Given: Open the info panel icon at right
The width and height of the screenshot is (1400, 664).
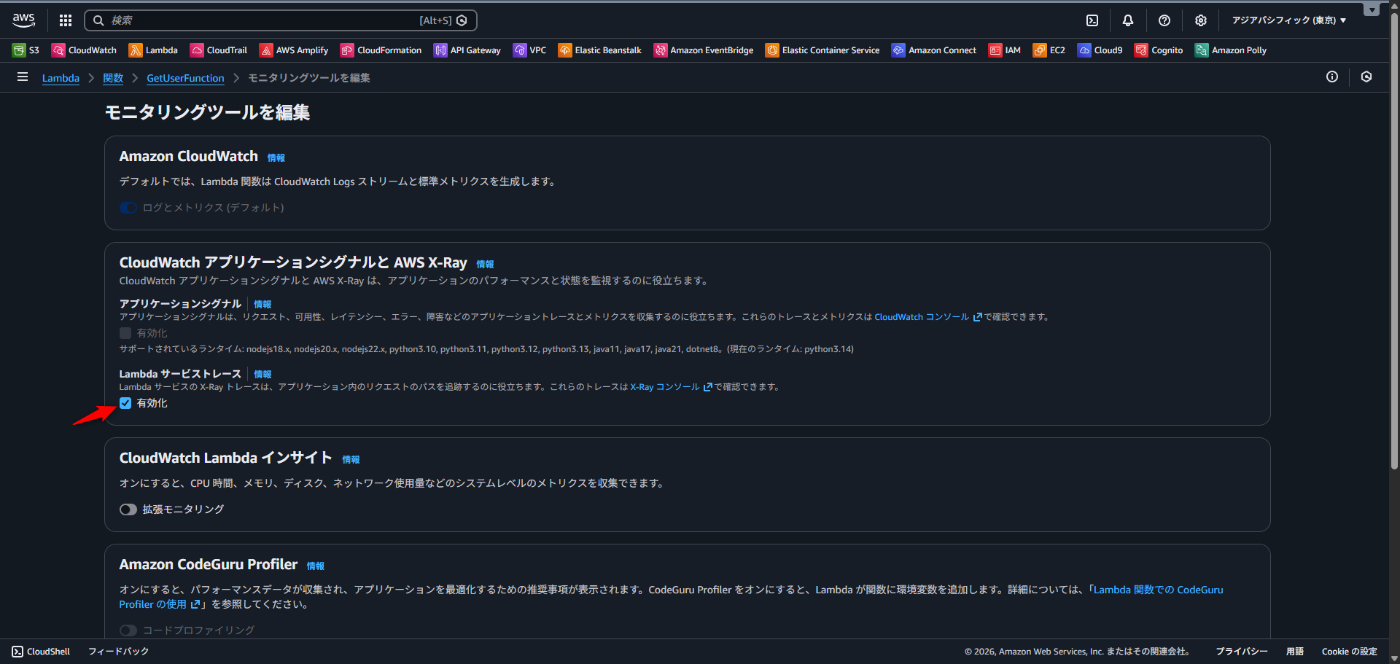Looking at the screenshot, I should (1332, 77).
